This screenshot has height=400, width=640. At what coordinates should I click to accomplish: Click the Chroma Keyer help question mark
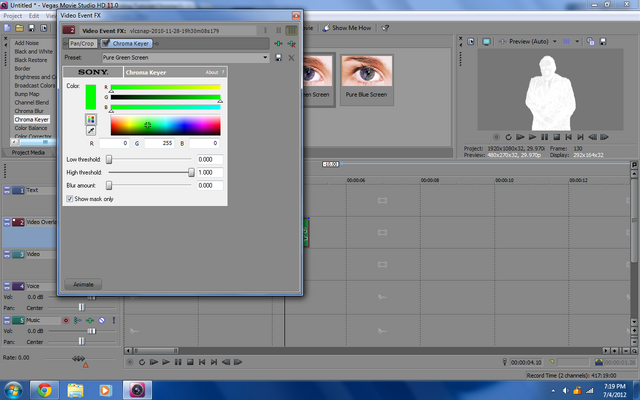(x=223, y=72)
